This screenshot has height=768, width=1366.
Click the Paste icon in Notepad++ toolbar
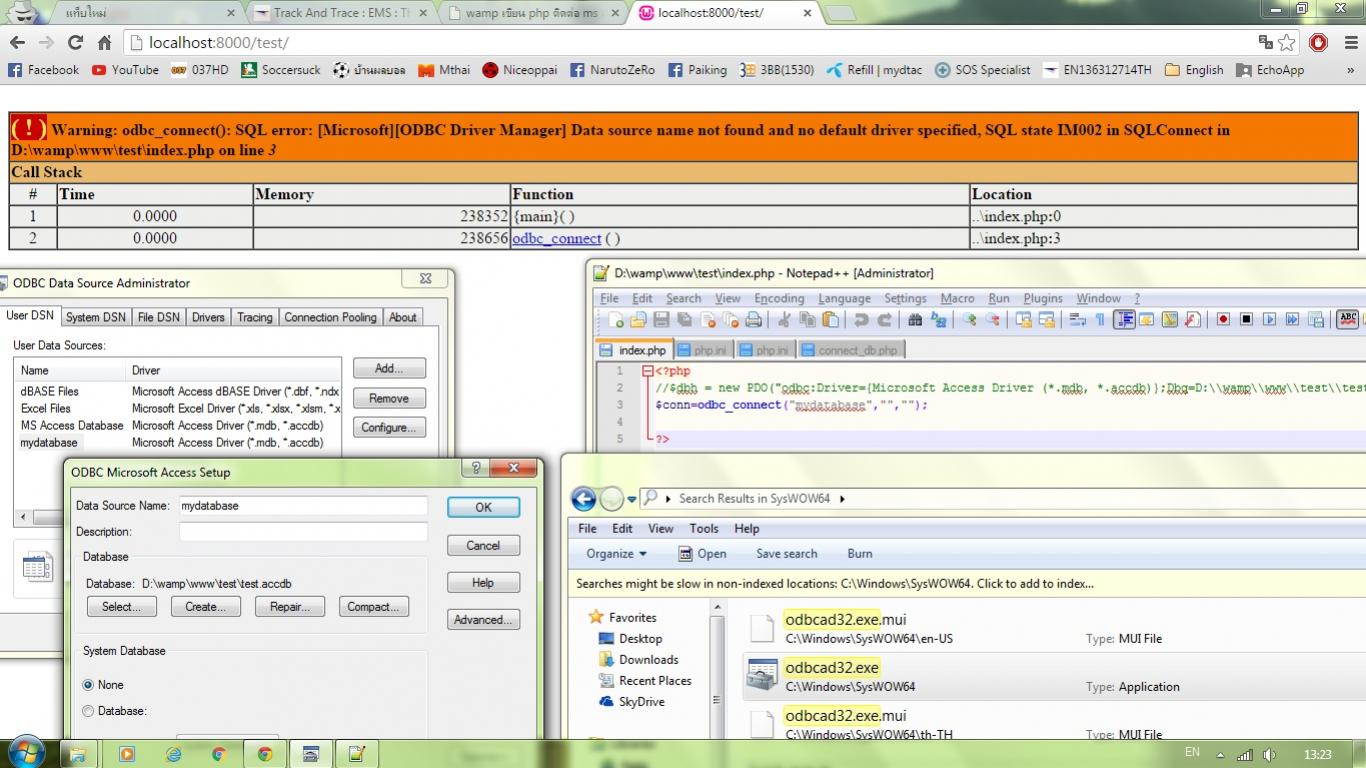pyautogui.click(x=831, y=320)
